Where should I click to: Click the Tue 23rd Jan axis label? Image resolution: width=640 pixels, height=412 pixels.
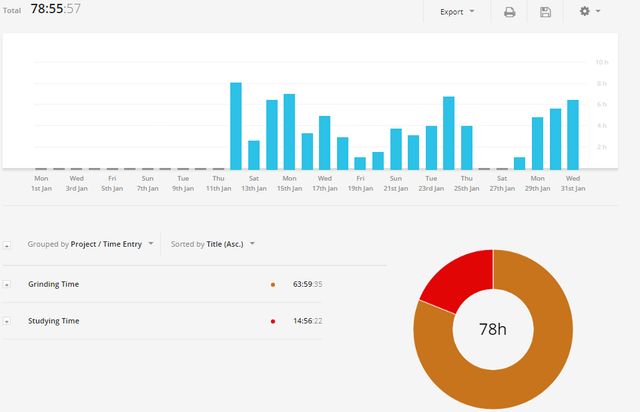click(431, 183)
